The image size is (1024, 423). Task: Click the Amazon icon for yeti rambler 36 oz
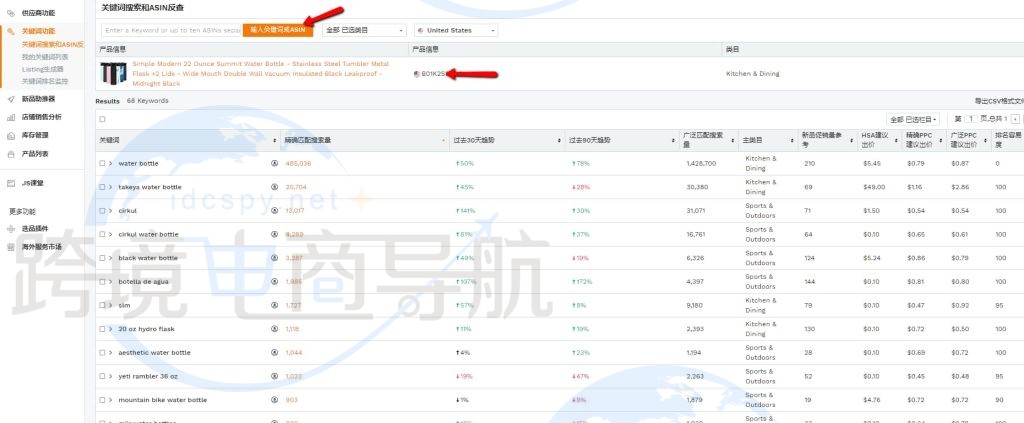click(275, 376)
